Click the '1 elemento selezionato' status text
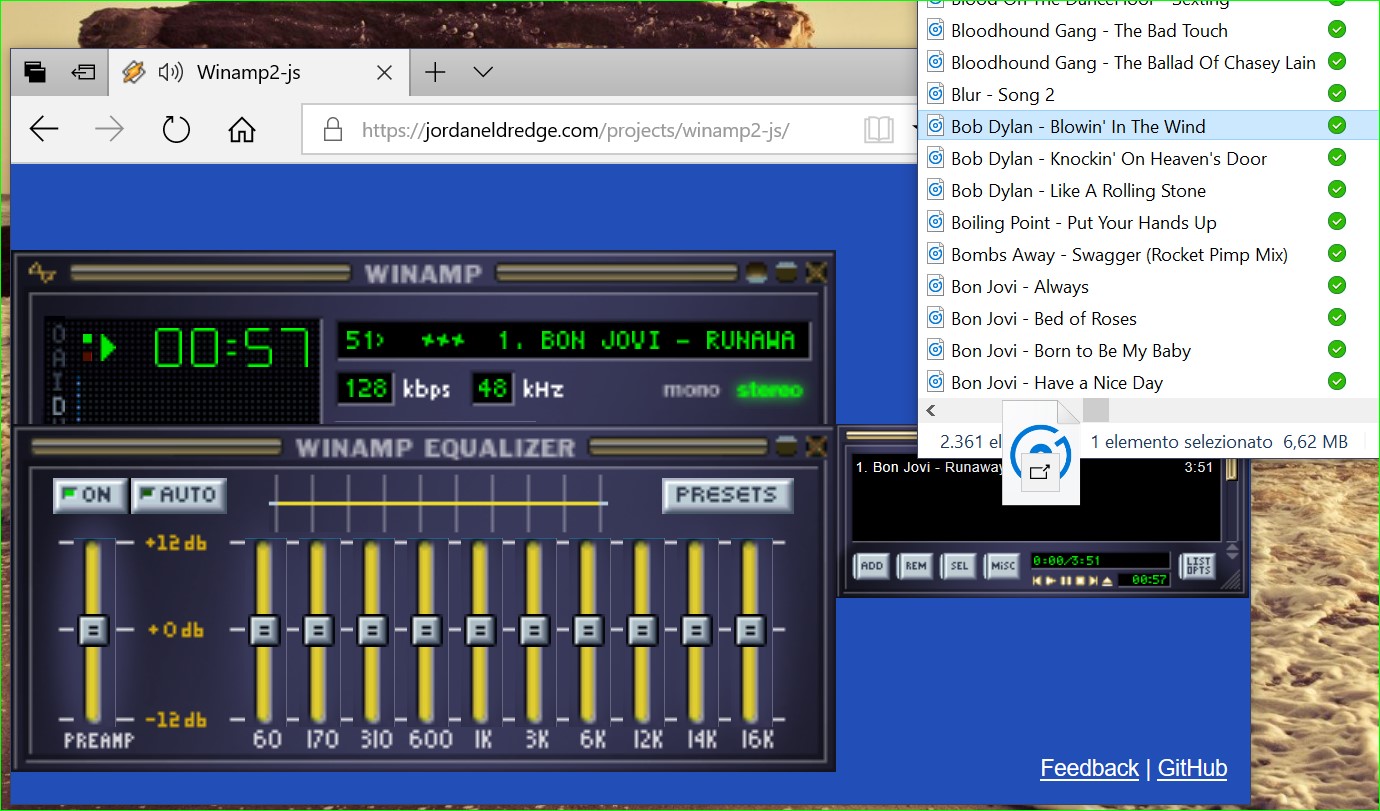This screenshot has width=1380, height=811. point(1181,441)
